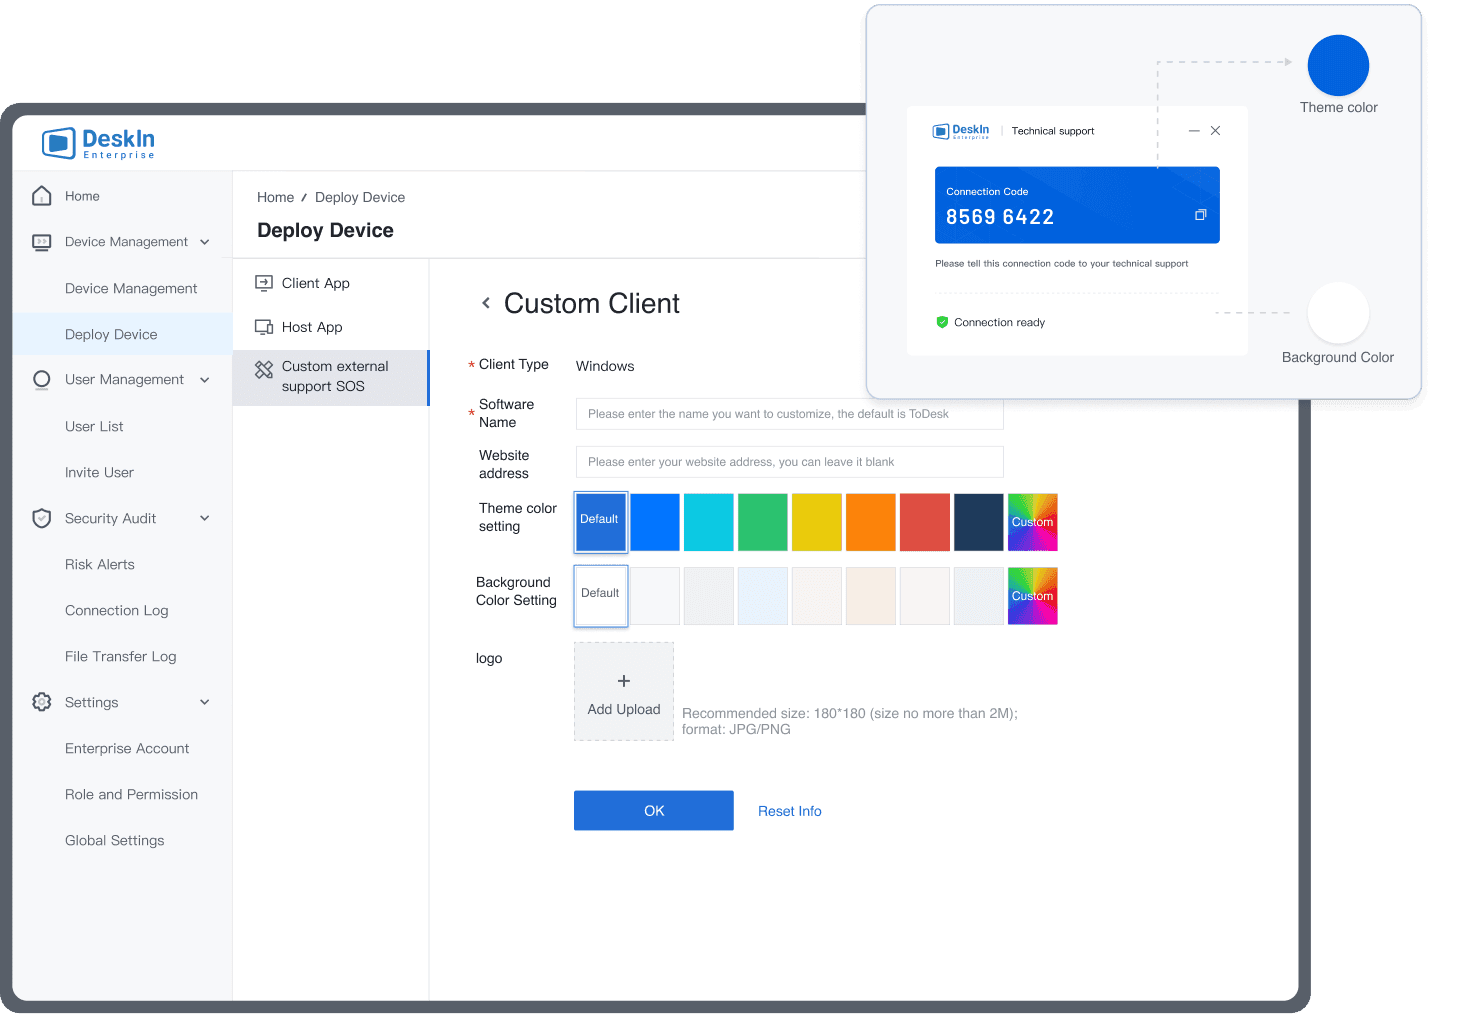
Task: Click the Custom external support SOS icon
Action: 263,370
